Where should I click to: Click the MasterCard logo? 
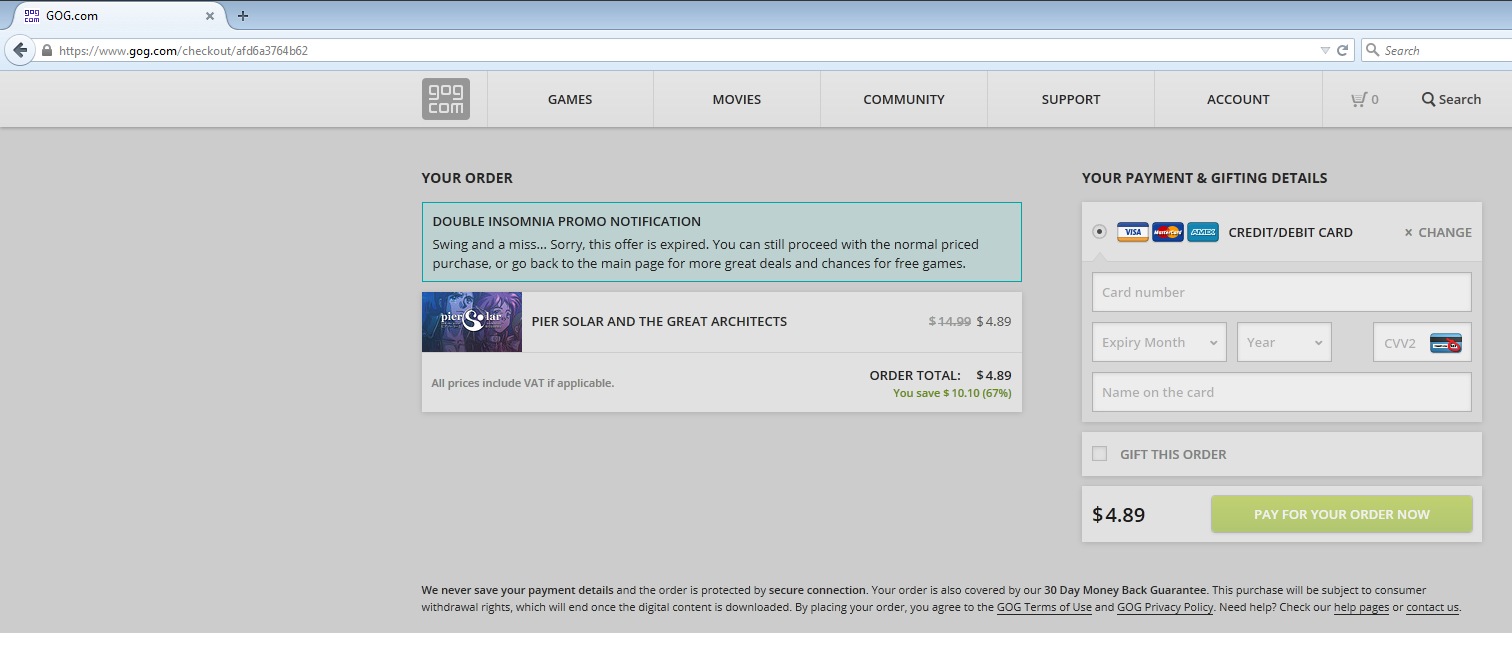click(1167, 232)
